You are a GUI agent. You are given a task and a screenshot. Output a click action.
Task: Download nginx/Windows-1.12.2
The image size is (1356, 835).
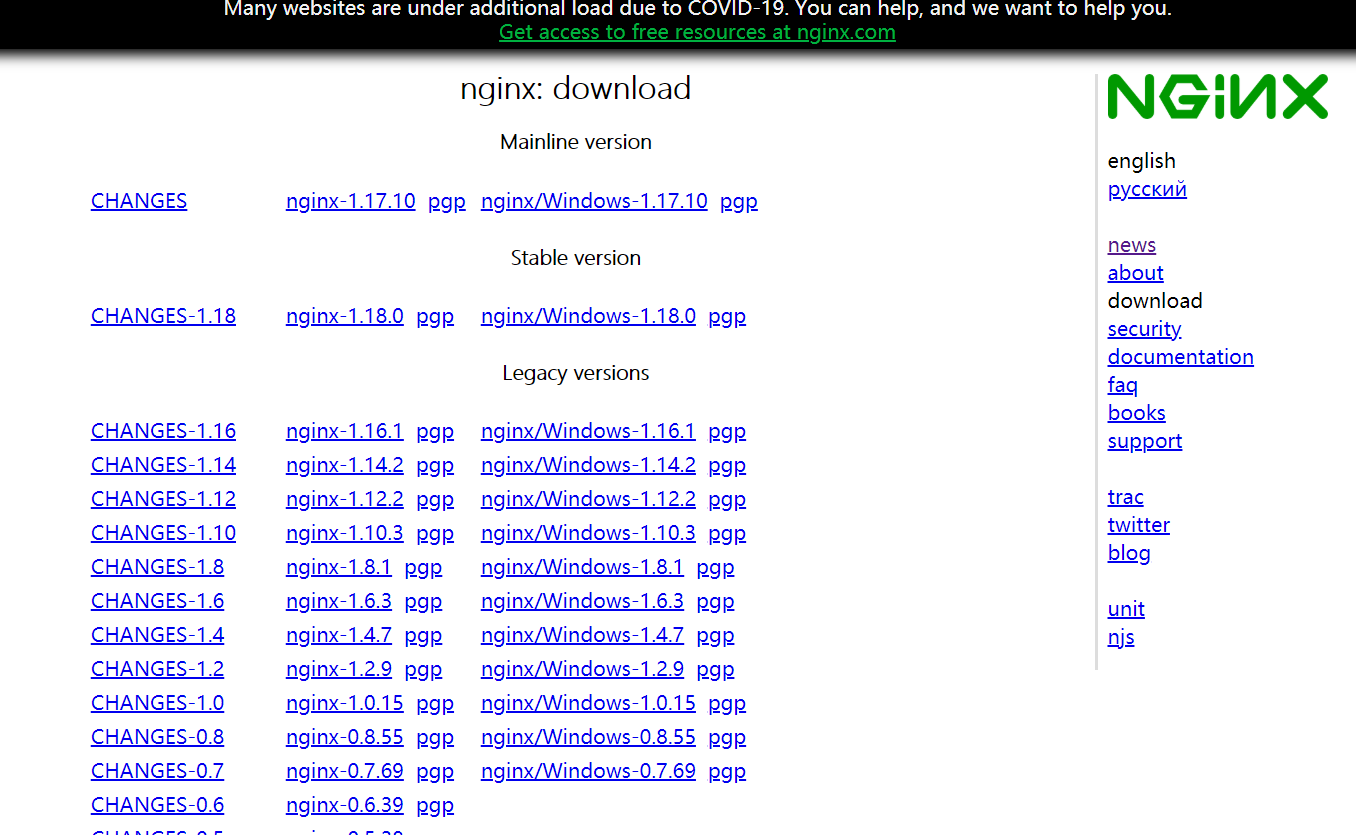588,499
